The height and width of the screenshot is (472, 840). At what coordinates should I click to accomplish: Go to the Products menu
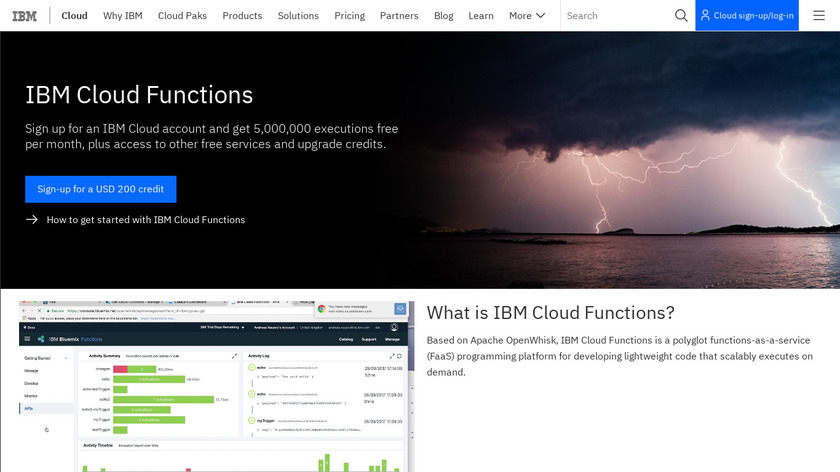[242, 16]
